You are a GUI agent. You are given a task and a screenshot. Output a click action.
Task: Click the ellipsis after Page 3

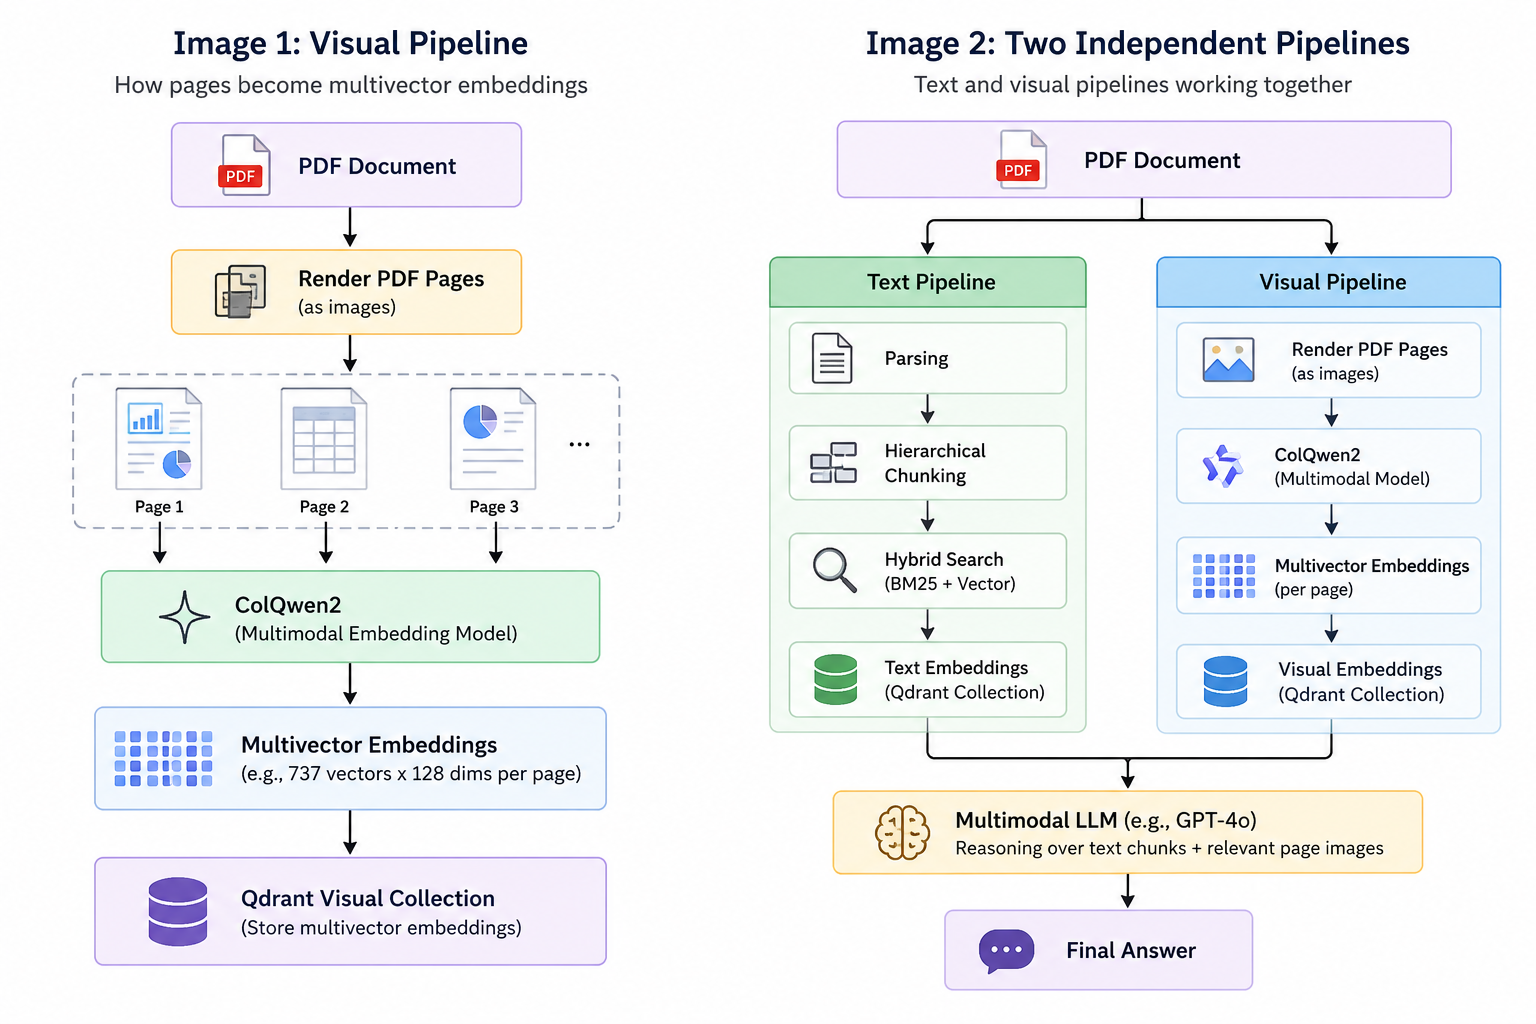pos(579,444)
